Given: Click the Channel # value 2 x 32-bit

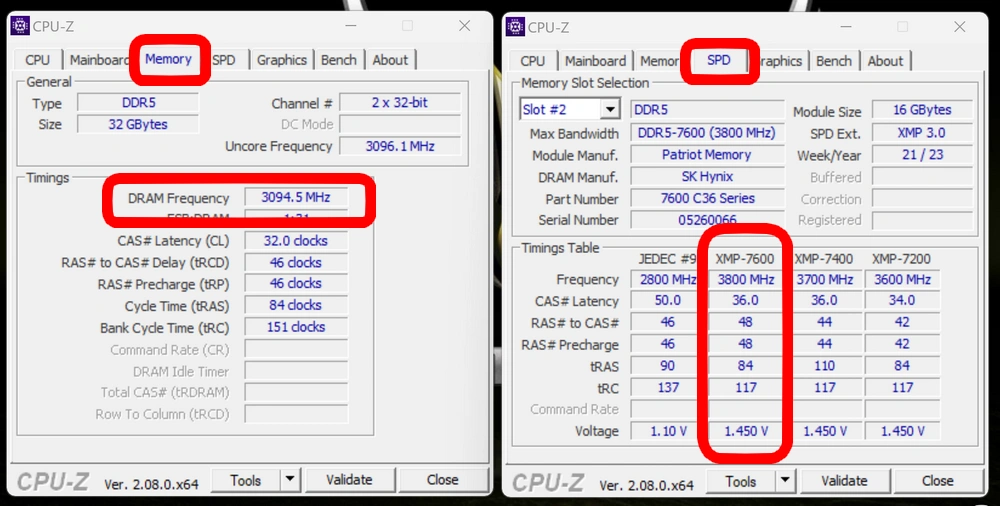Looking at the screenshot, I should [400, 103].
